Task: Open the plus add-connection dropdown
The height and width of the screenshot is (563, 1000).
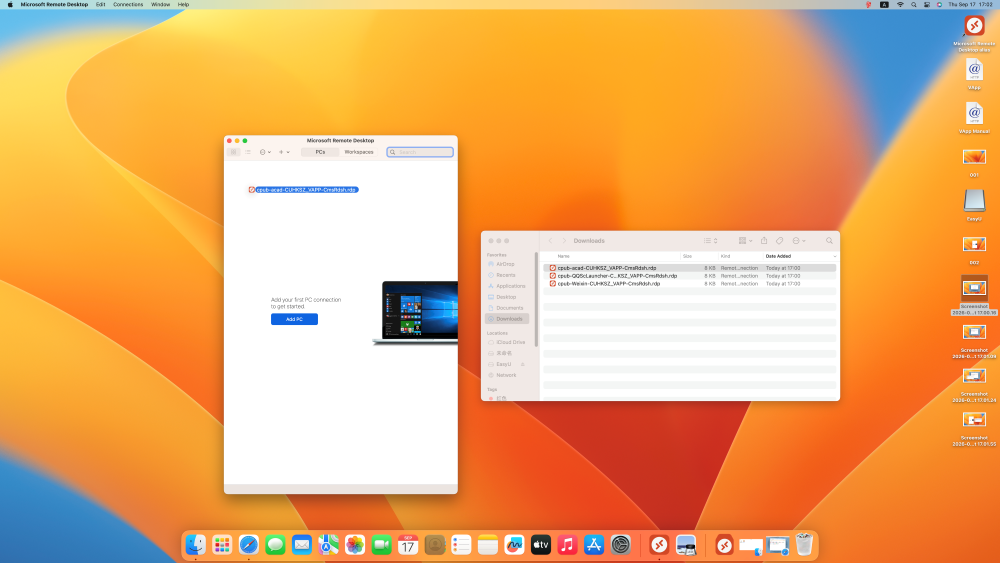Action: [x=284, y=152]
